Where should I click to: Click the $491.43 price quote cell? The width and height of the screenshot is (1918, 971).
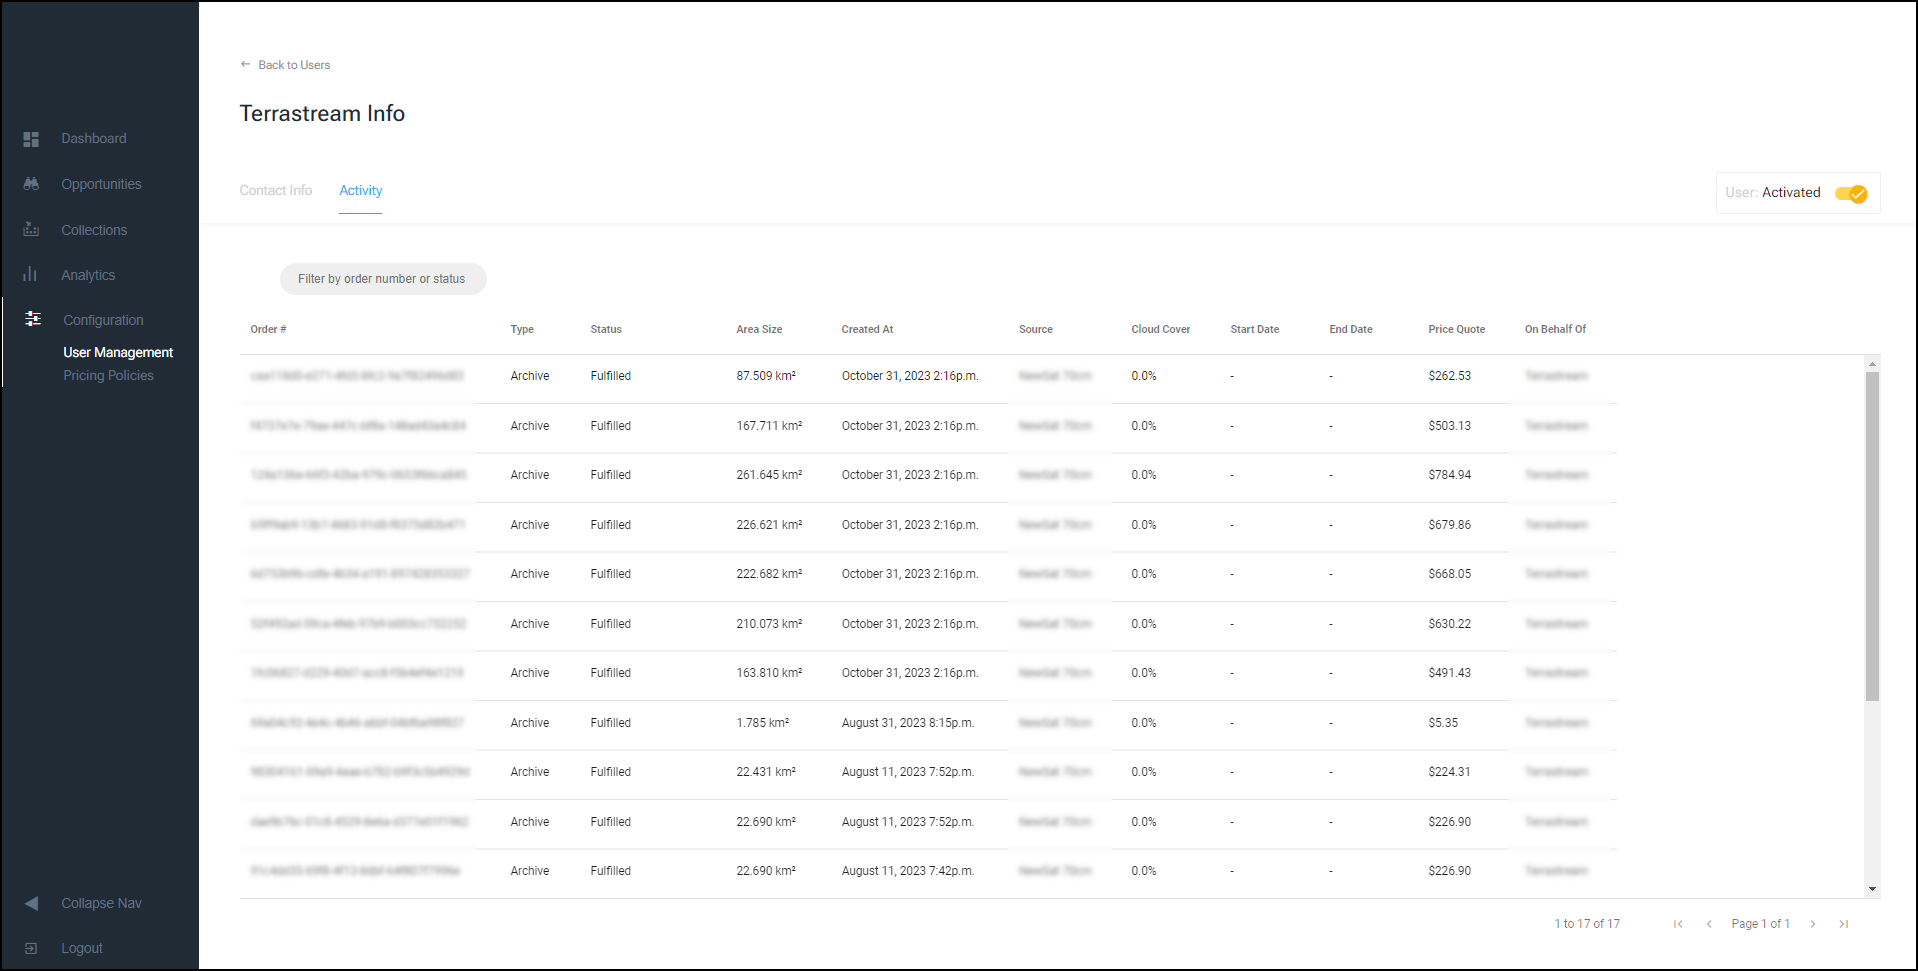(x=1450, y=673)
